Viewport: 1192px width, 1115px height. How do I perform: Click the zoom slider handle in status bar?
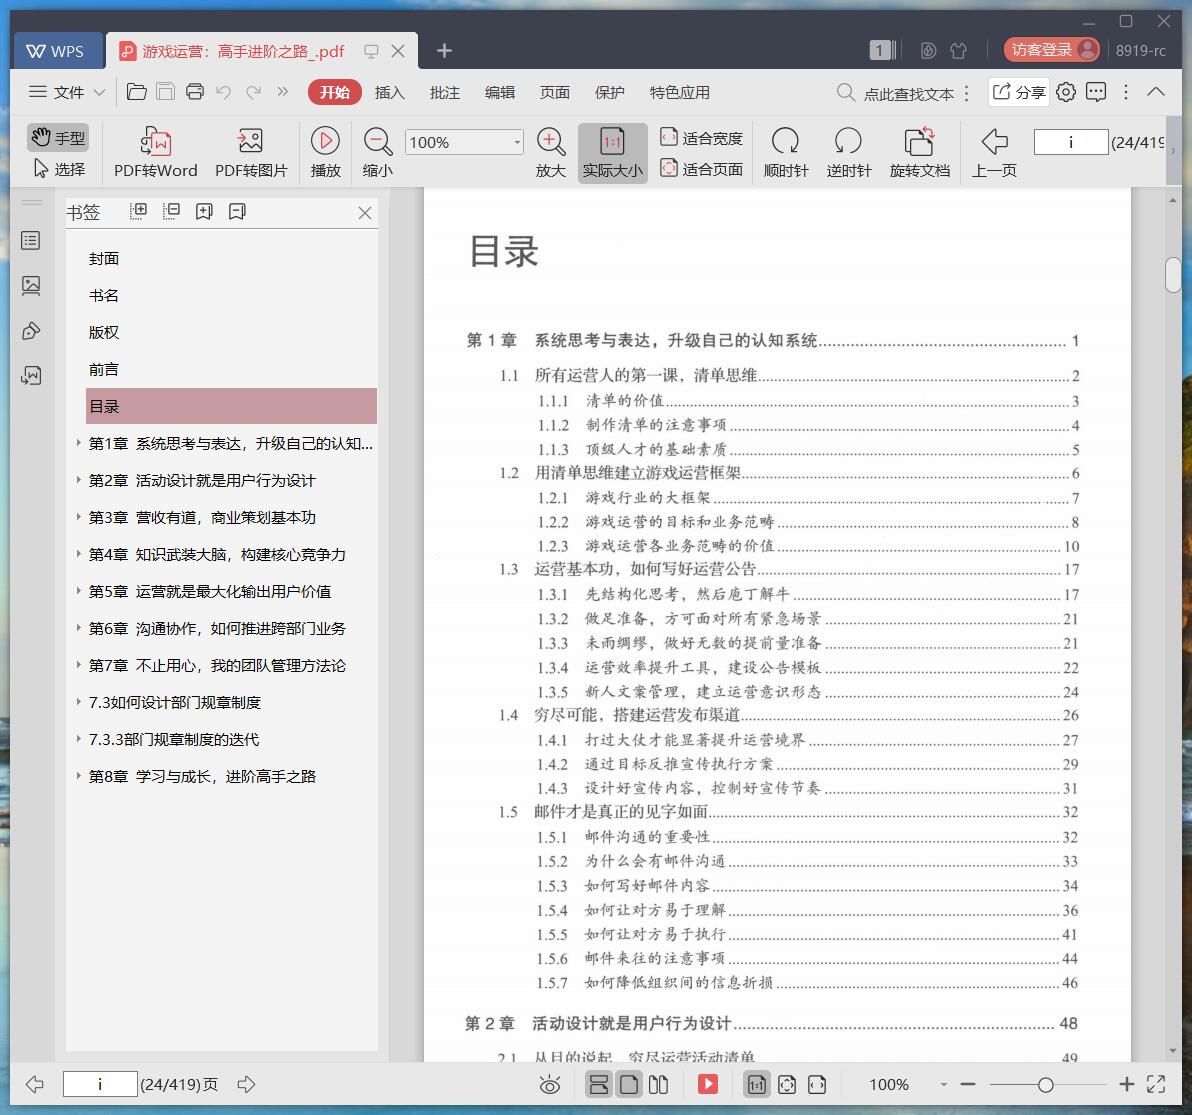point(1045,1085)
